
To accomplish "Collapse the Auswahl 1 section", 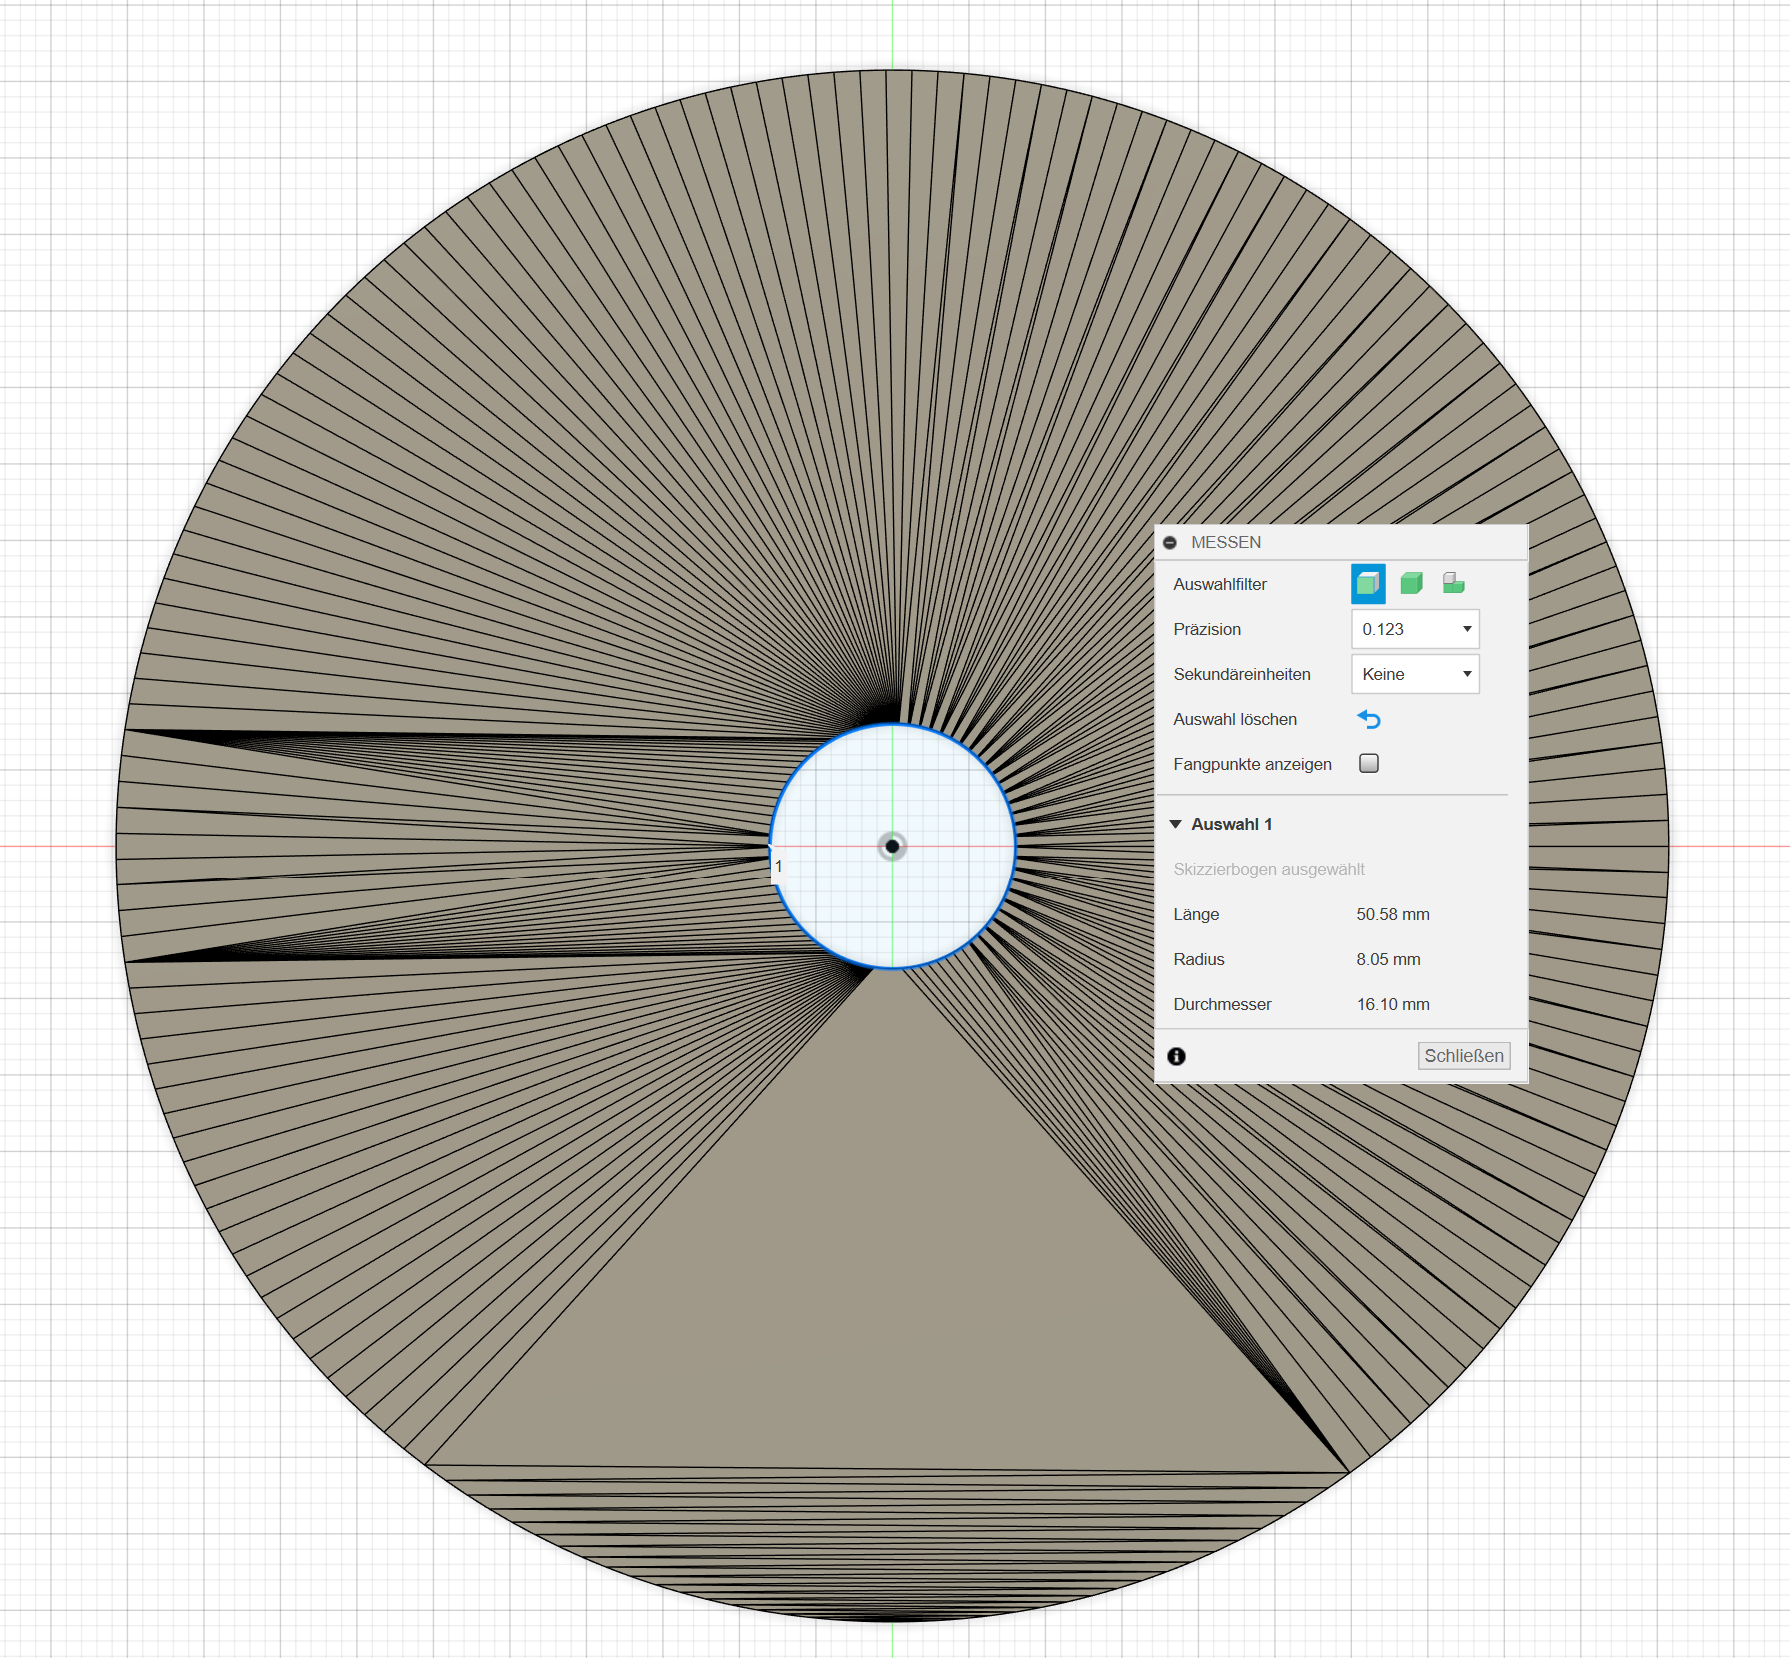I will 1176,824.
